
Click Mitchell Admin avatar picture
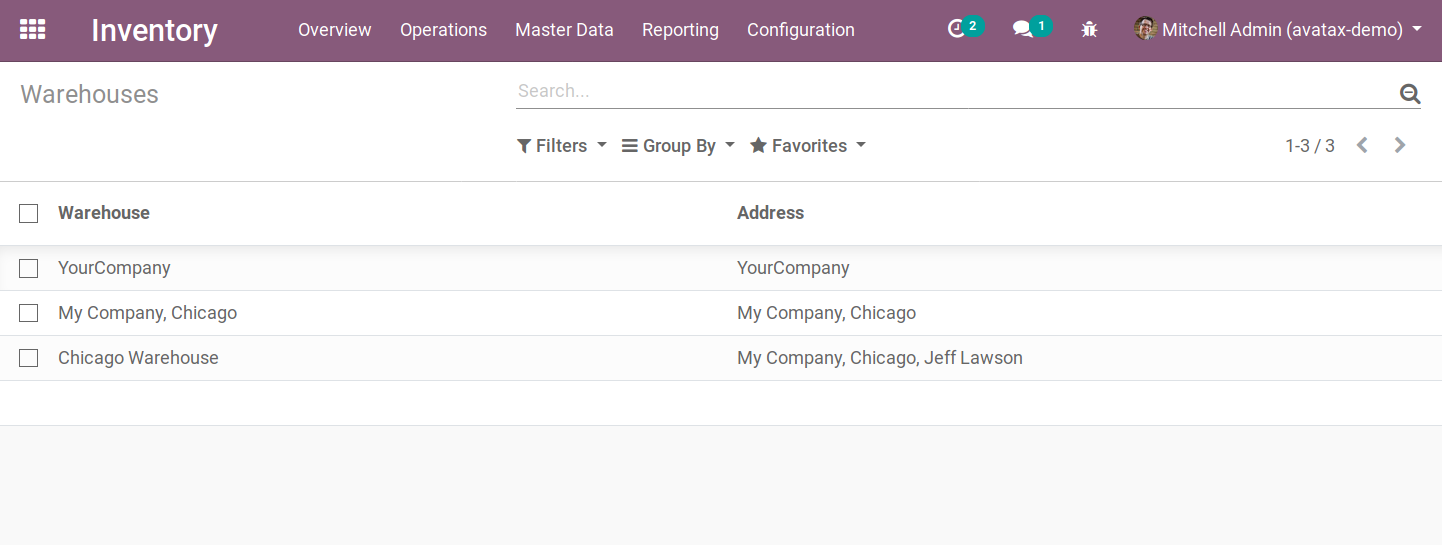coord(1145,29)
